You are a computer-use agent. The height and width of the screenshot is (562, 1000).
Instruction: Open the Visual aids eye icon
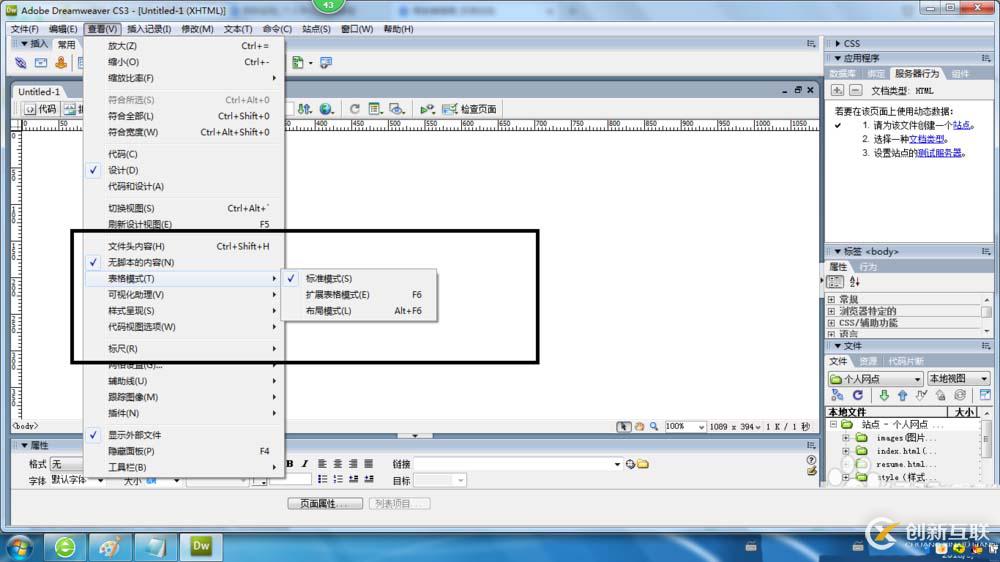[397, 109]
